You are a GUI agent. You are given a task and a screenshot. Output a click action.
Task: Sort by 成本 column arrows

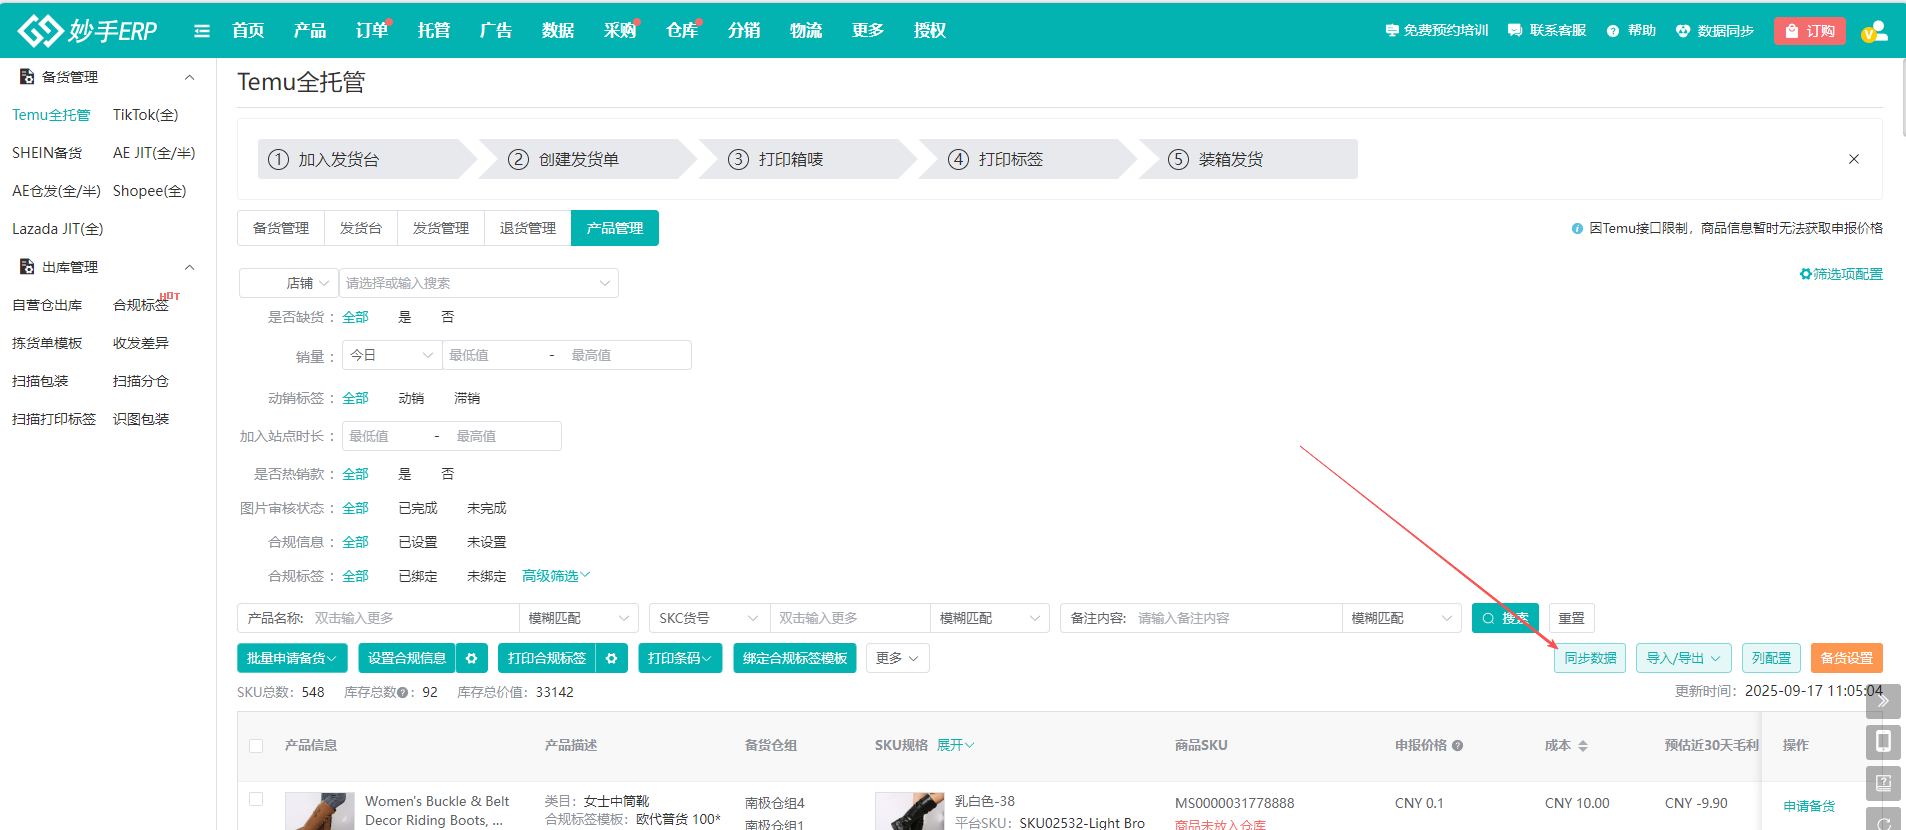coord(1583,746)
